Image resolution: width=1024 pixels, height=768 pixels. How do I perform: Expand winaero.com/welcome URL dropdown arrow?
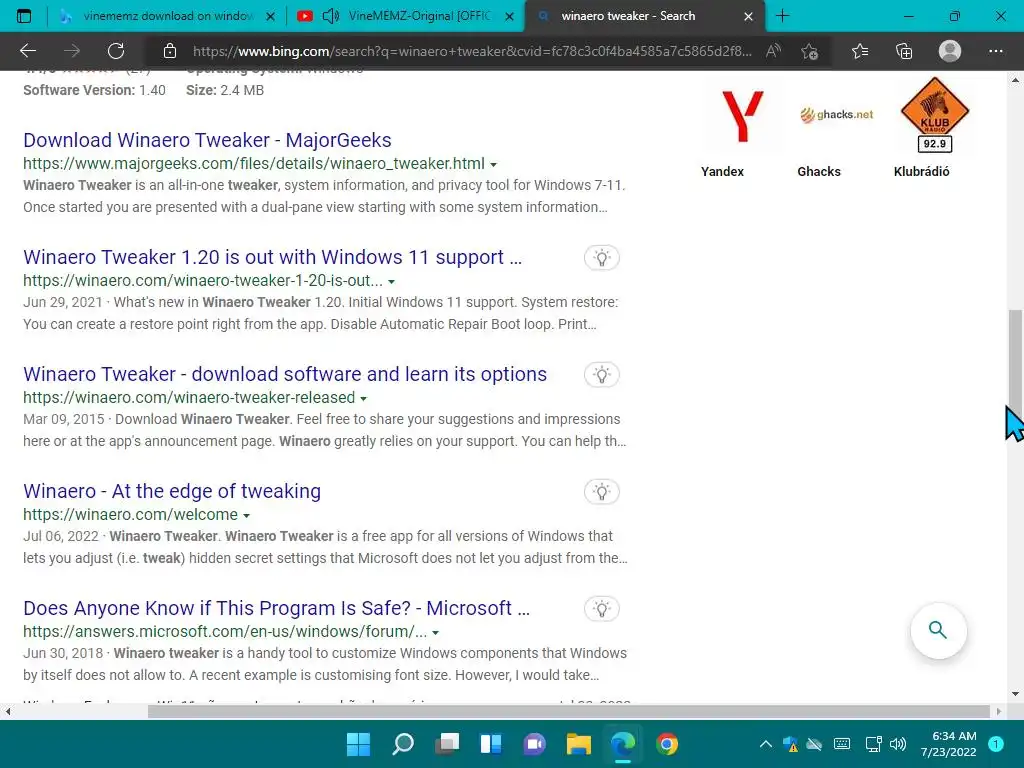(246, 515)
